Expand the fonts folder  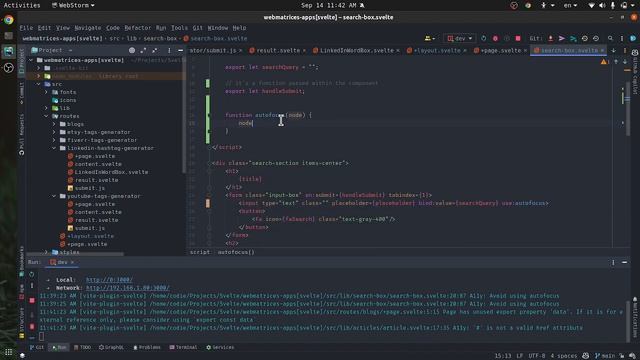(46, 92)
